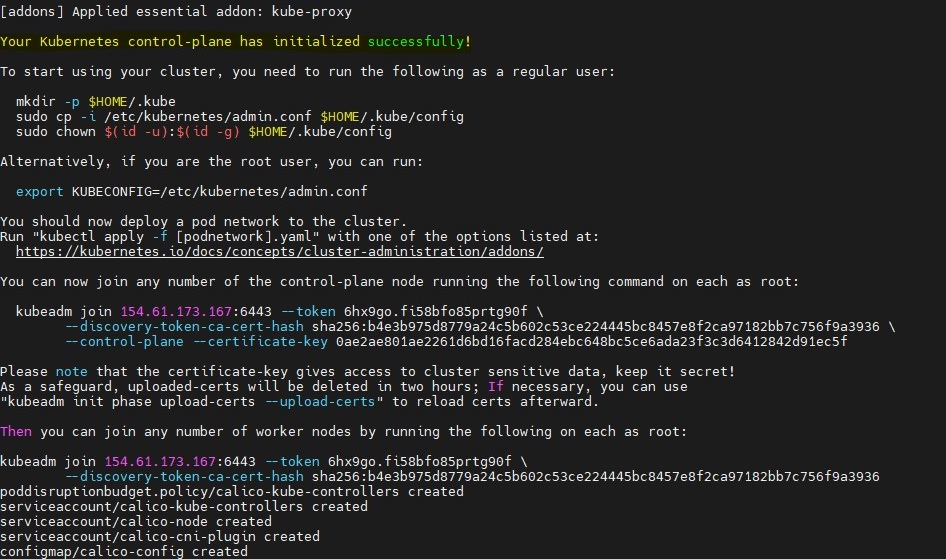Click the 'As a safeguard, uploaded-certs' line
The width and height of the screenshot is (946, 559).
click(x=343, y=387)
